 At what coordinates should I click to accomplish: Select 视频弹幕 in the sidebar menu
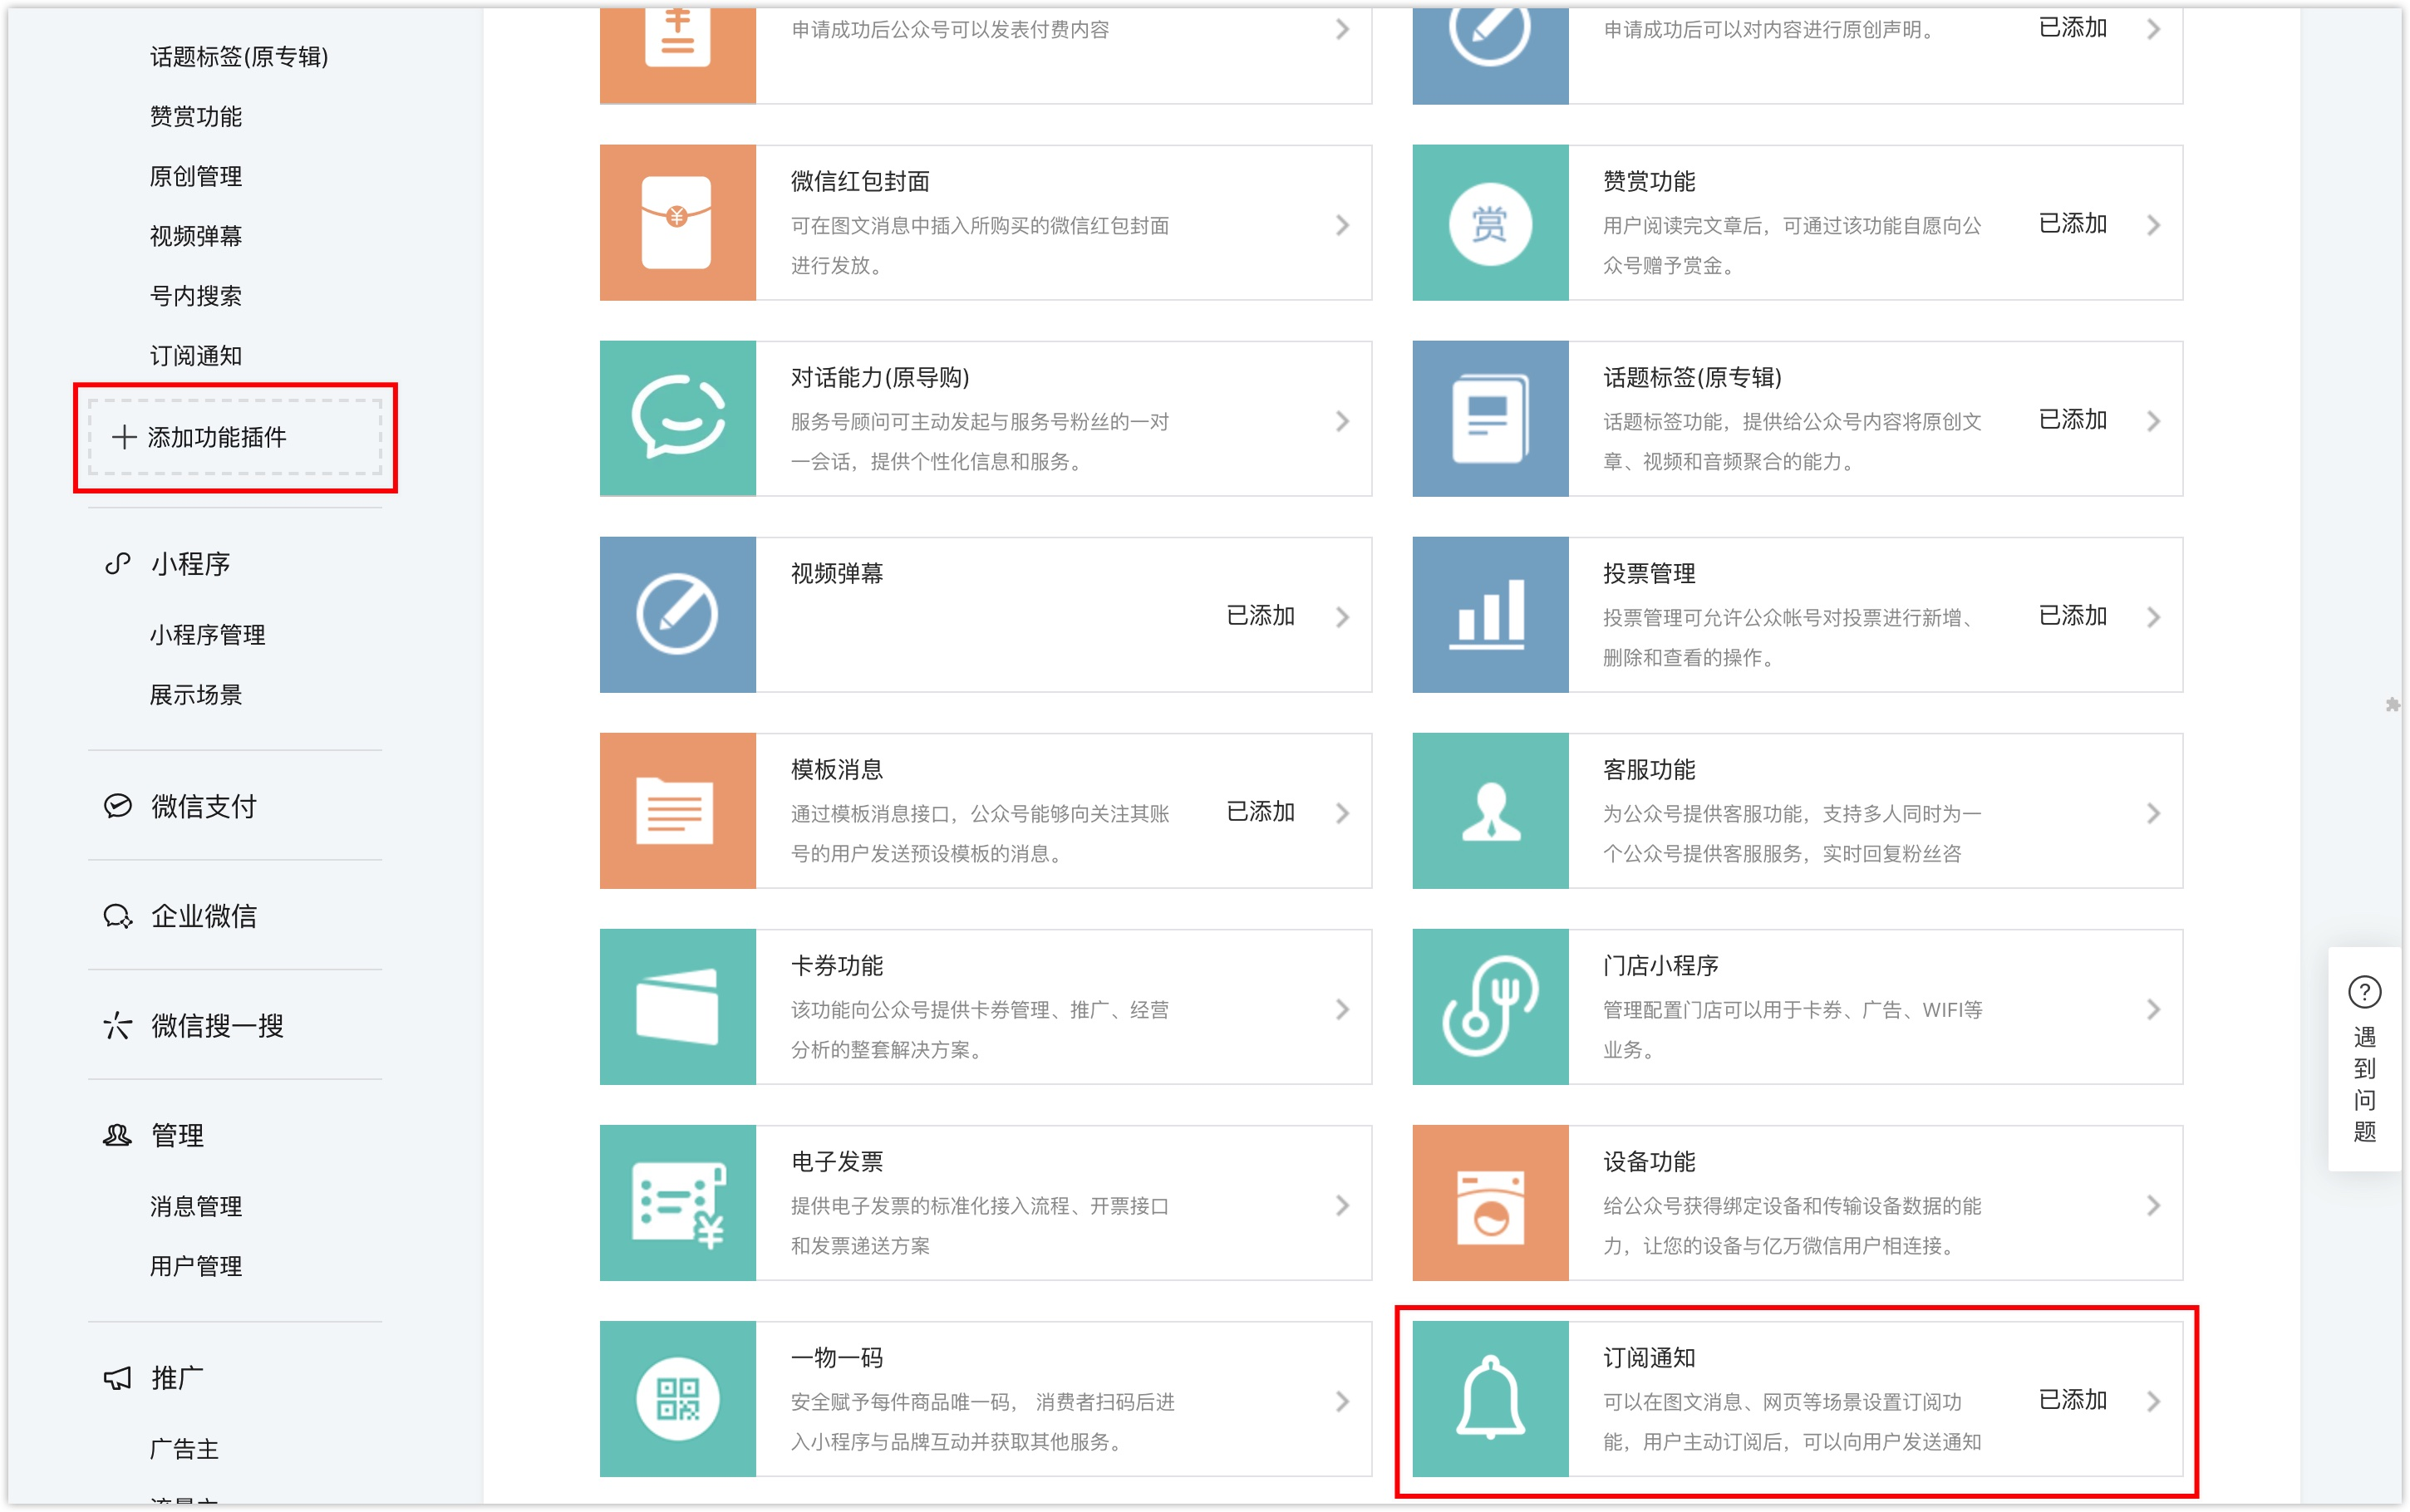(x=196, y=236)
